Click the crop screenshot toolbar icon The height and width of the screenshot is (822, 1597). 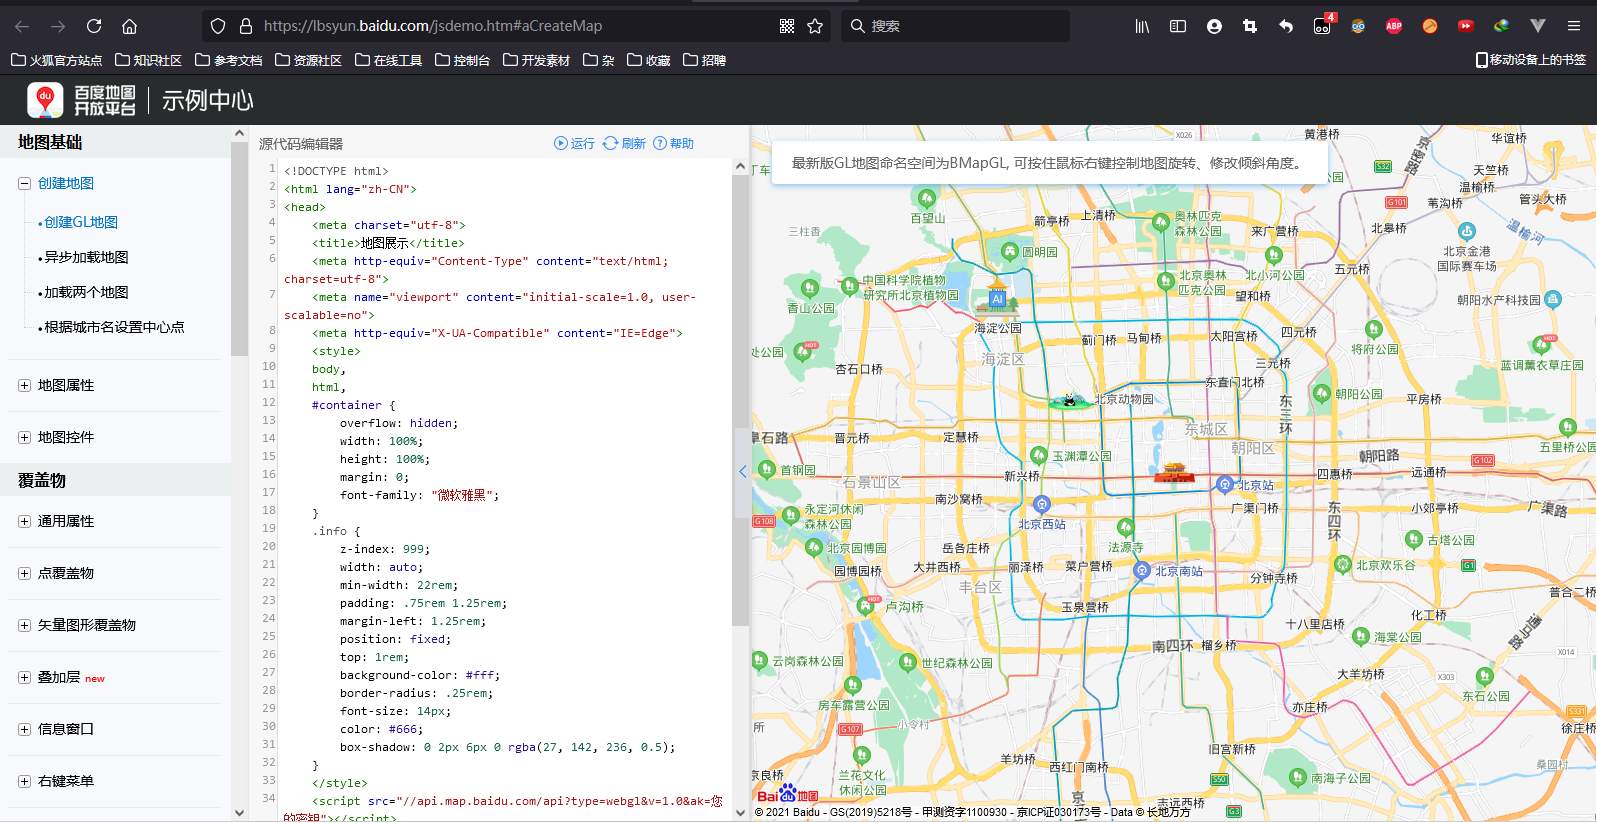click(1250, 26)
